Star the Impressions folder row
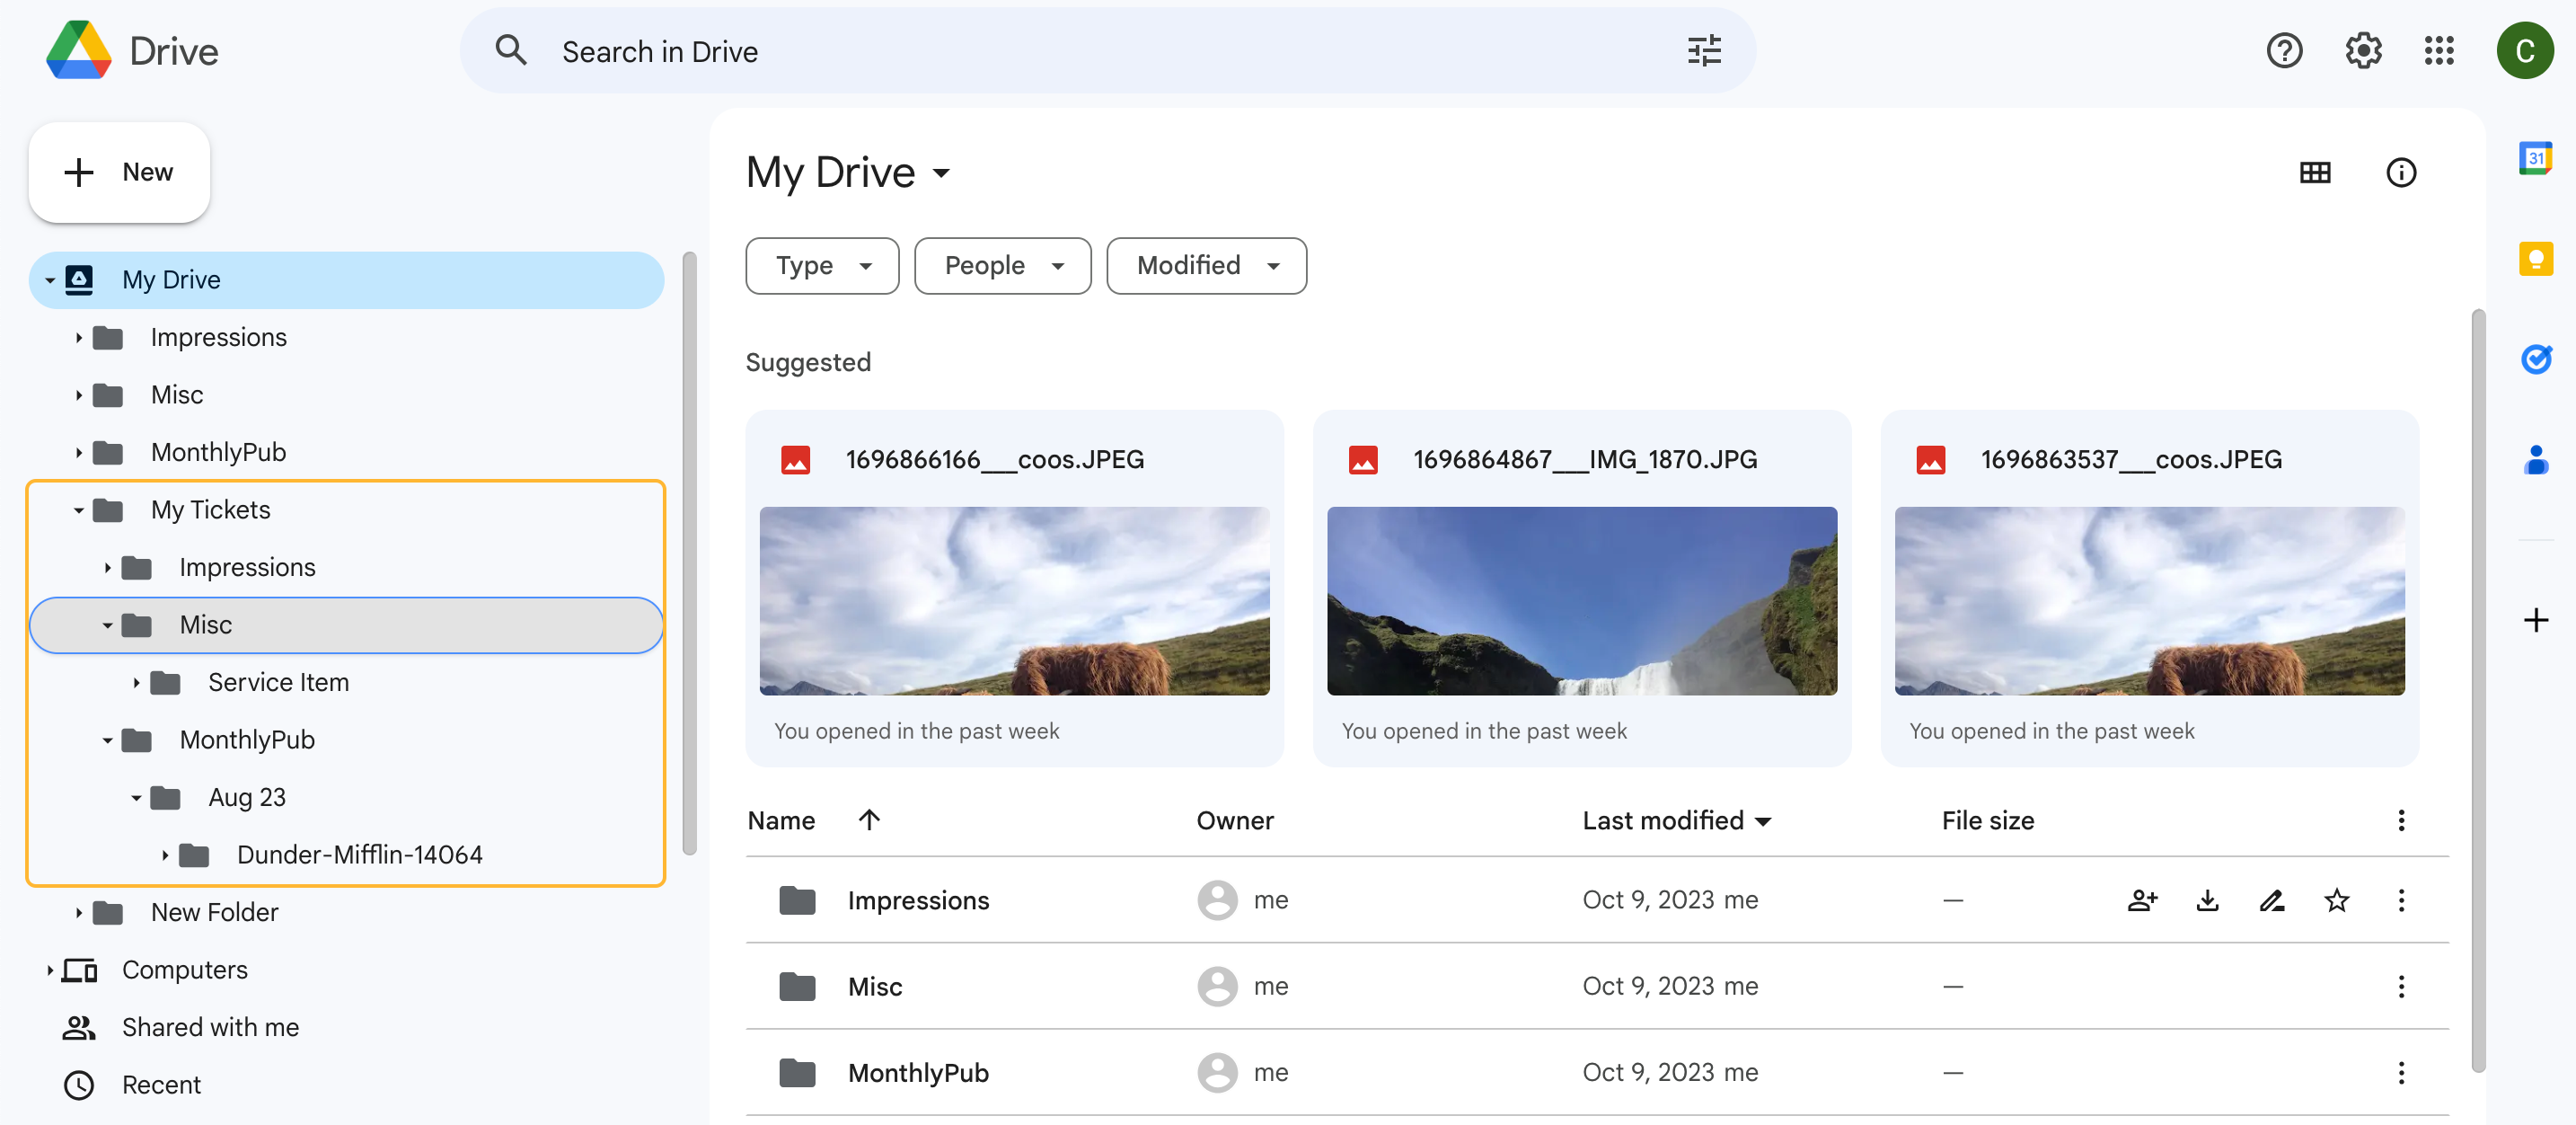Screen dimensions: 2576x1125 [2336, 900]
